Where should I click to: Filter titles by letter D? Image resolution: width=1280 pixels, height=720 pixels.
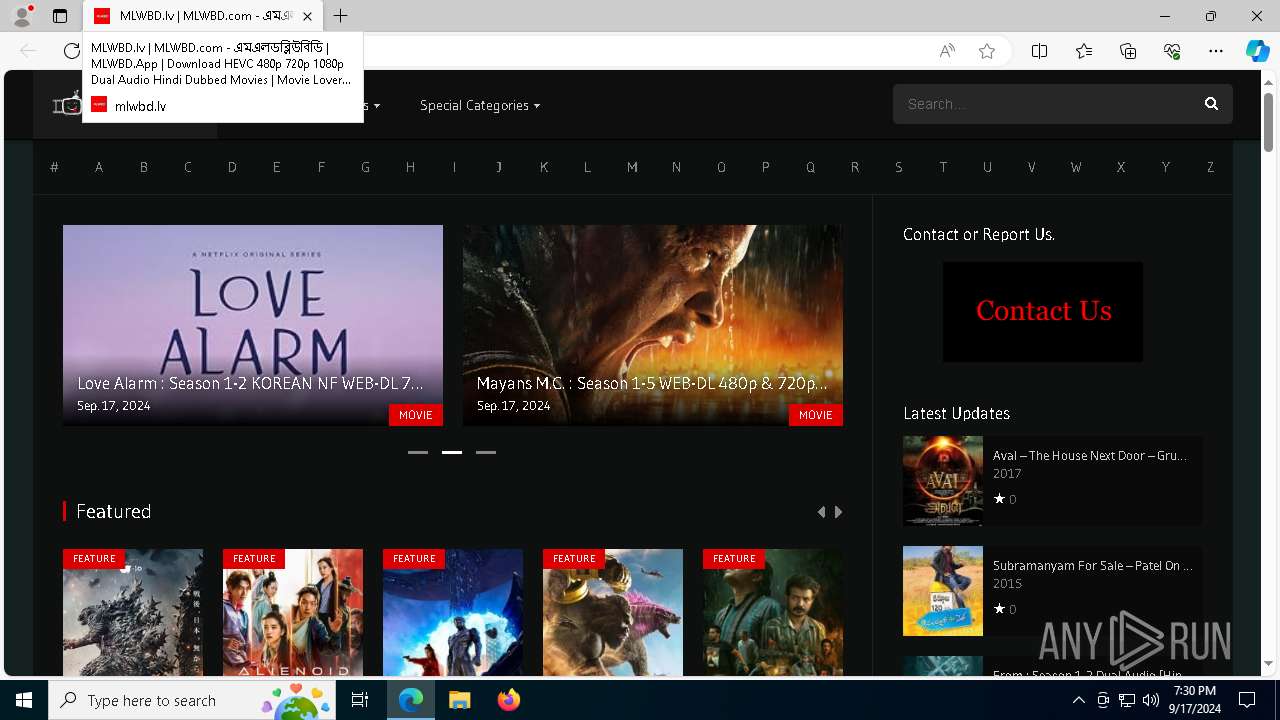pyautogui.click(x=232, y=167)
